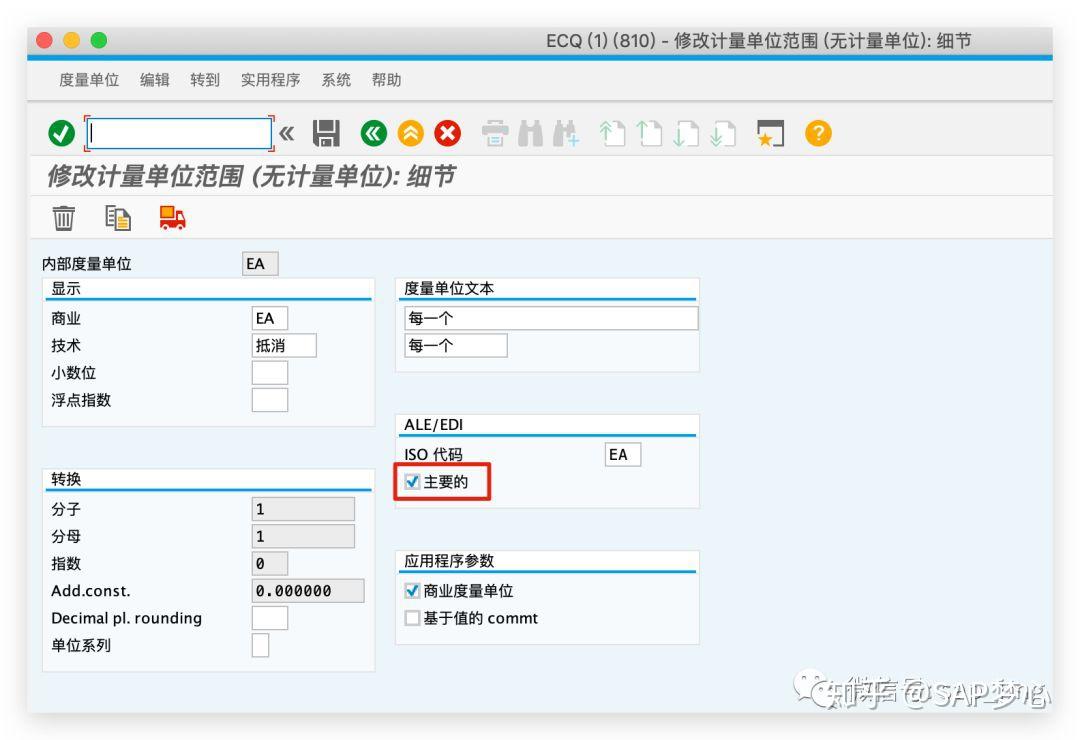This screenshot has height=740, width=1080.
Task: Click the Delete trash can icon
Action: pos(63,218)
